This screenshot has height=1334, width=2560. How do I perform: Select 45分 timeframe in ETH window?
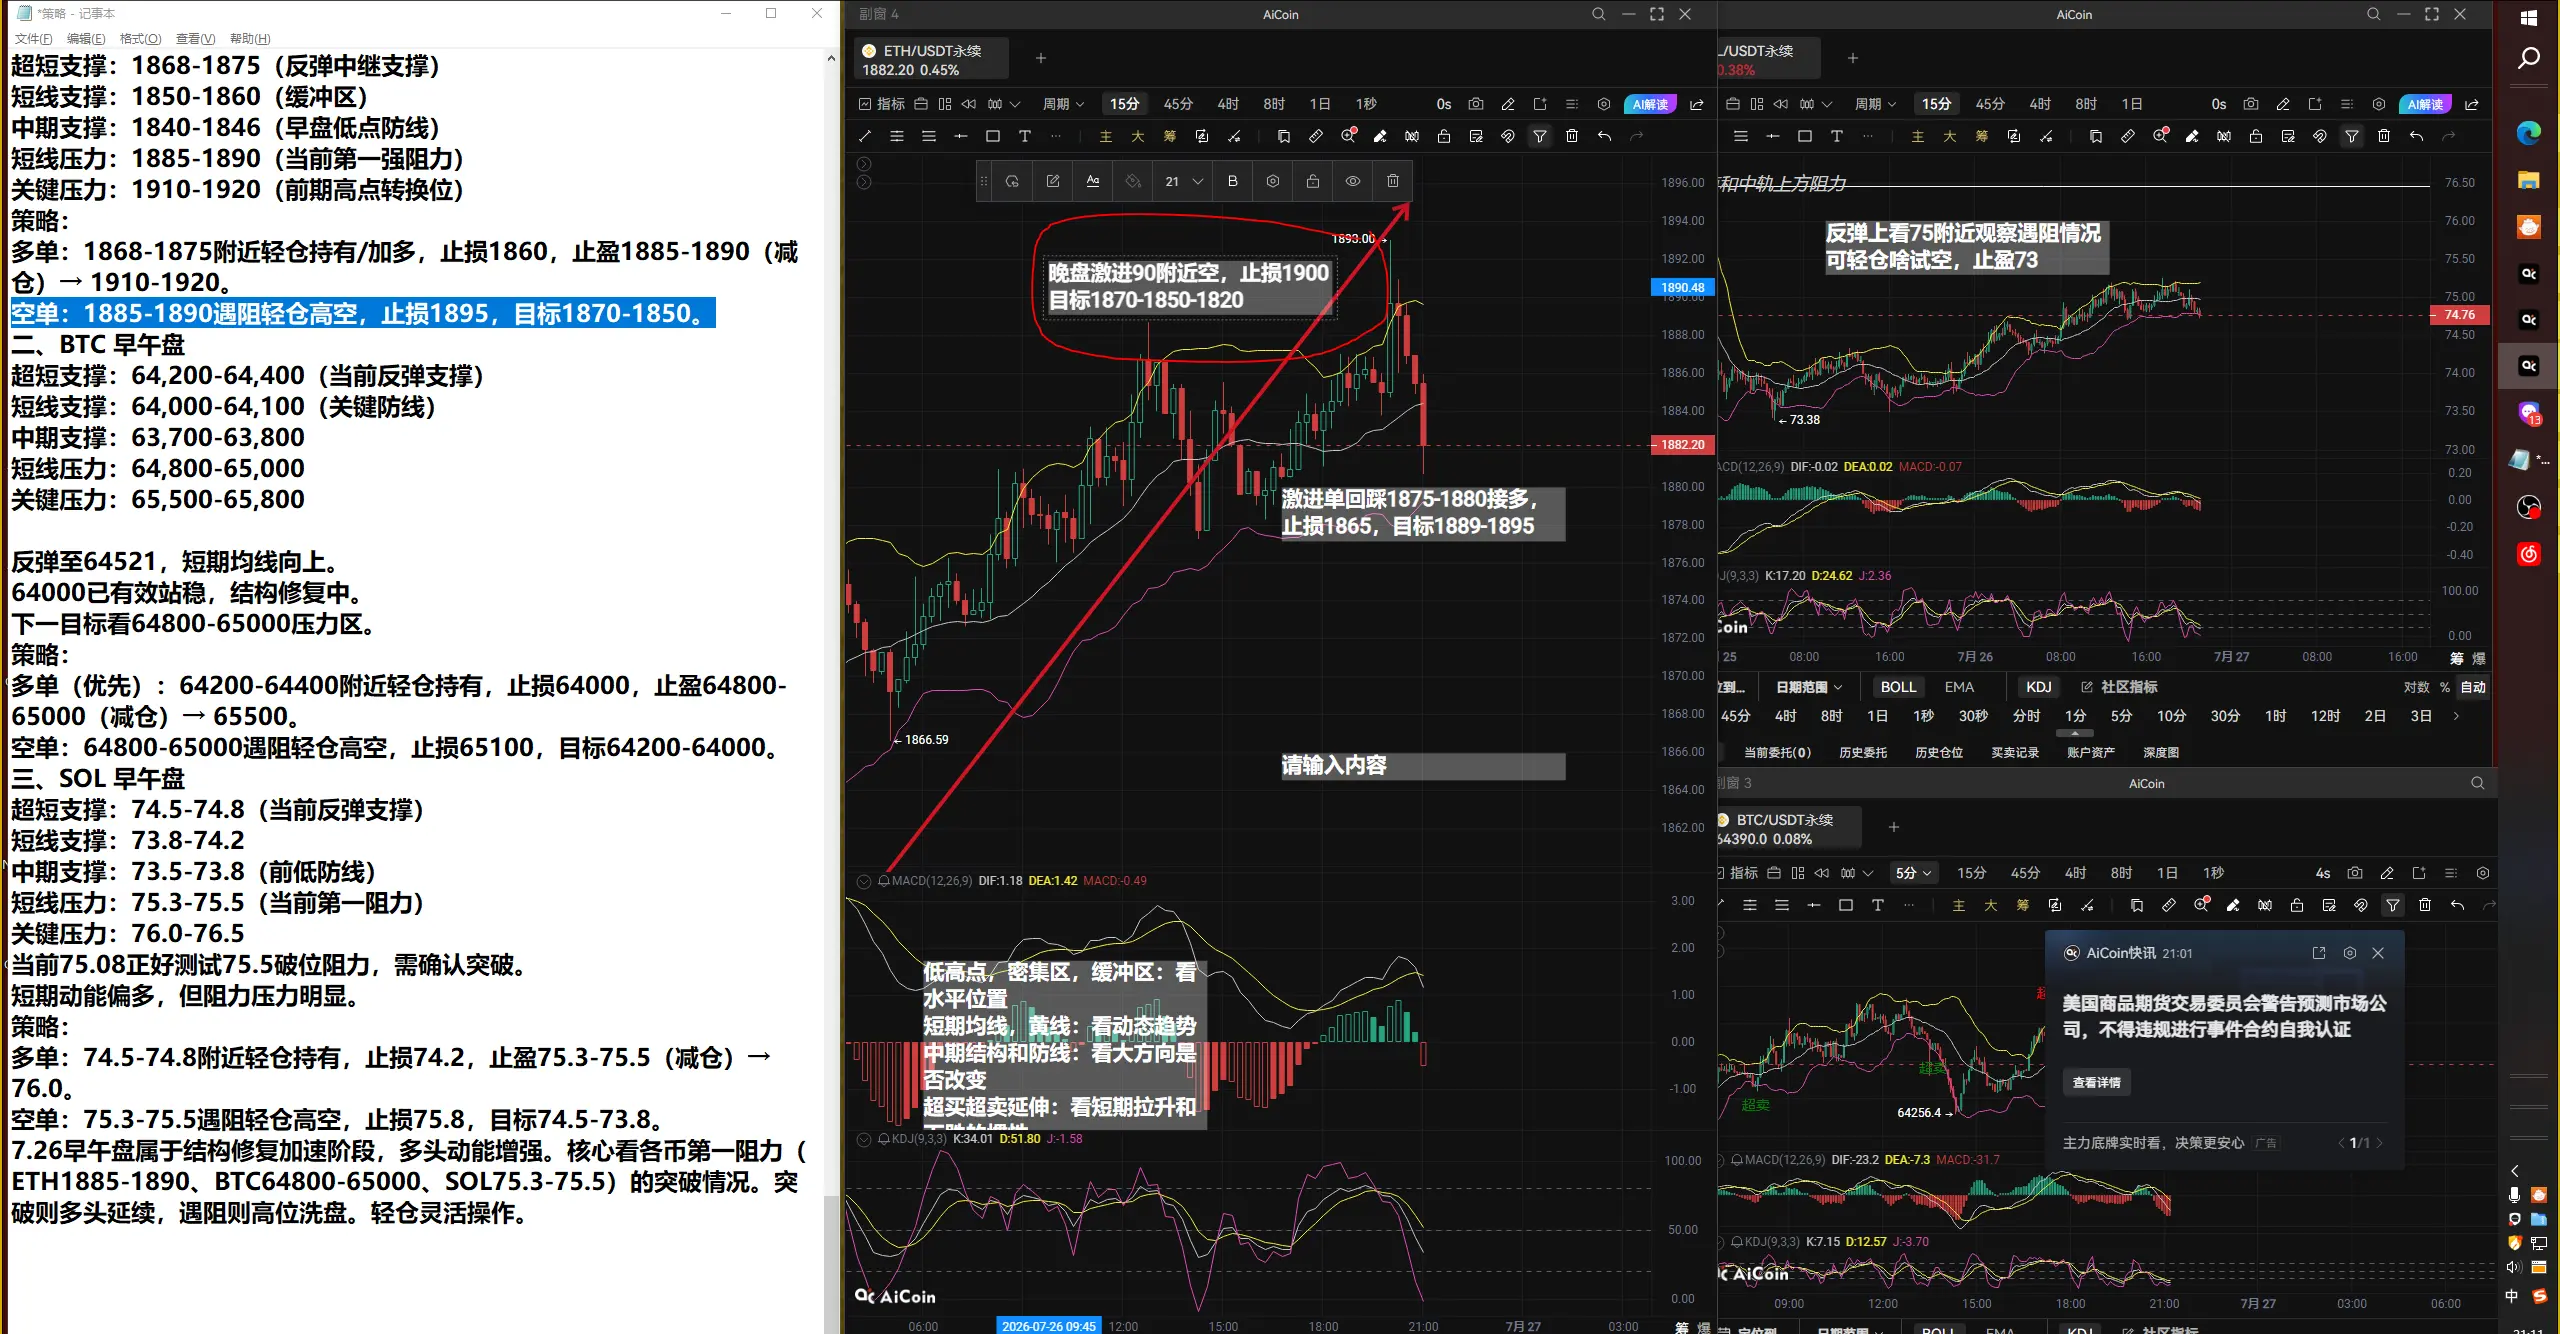1178,104
